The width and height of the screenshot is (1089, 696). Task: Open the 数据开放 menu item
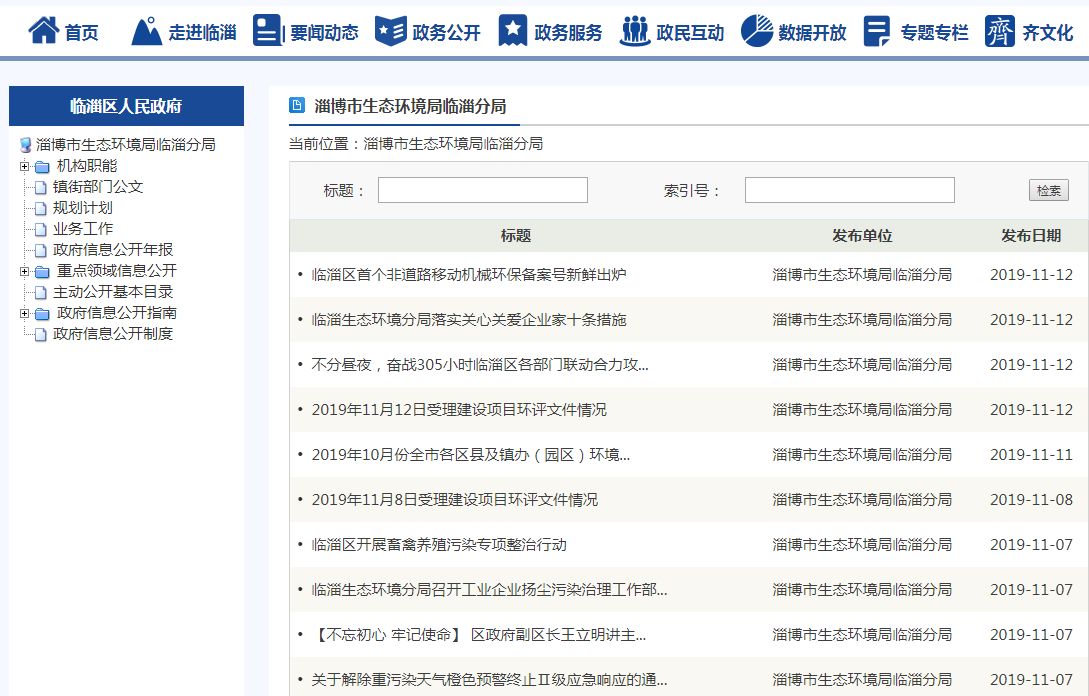813,33
